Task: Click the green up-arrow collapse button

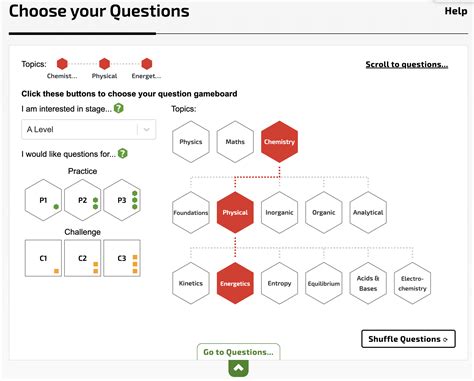Action: click(239, 368)
